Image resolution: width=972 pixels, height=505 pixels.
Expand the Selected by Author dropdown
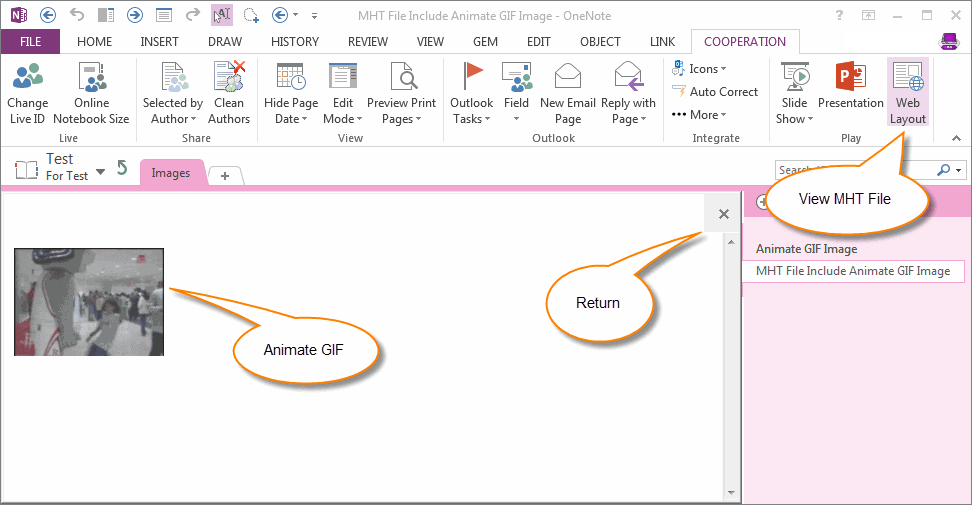(x=172, y=111)
